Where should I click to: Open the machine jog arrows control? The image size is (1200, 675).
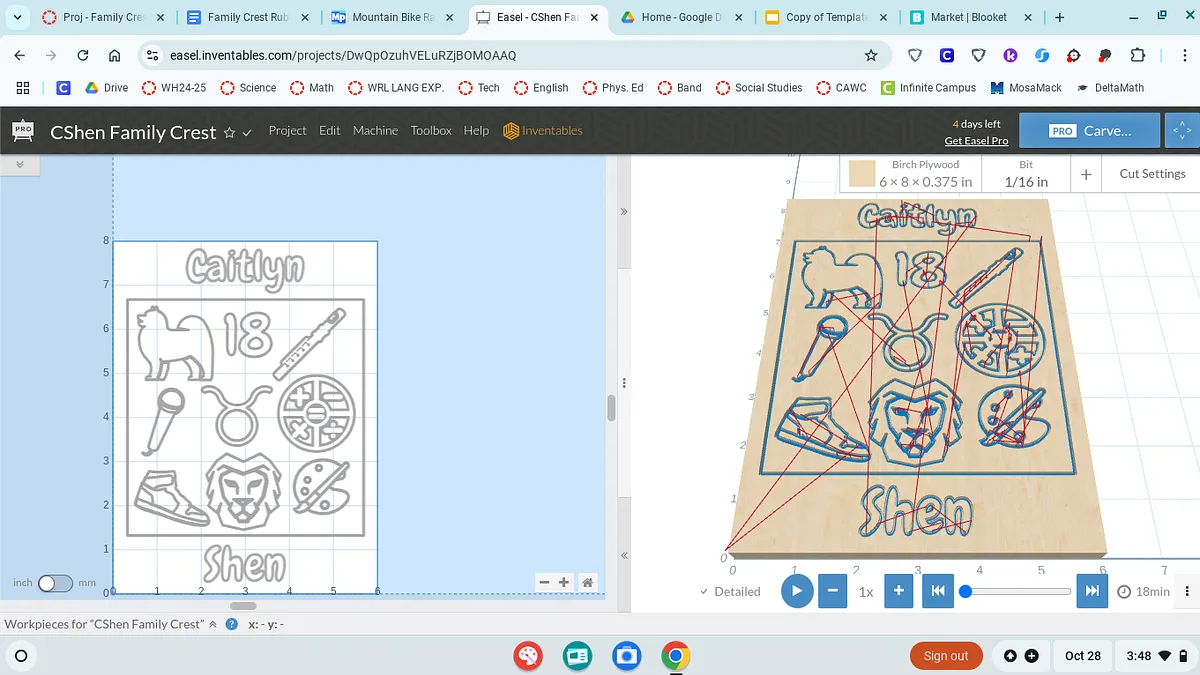point(1181,131)
